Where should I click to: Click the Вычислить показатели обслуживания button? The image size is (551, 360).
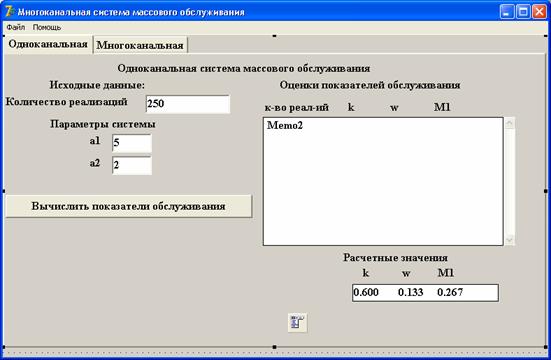point(129,206)
